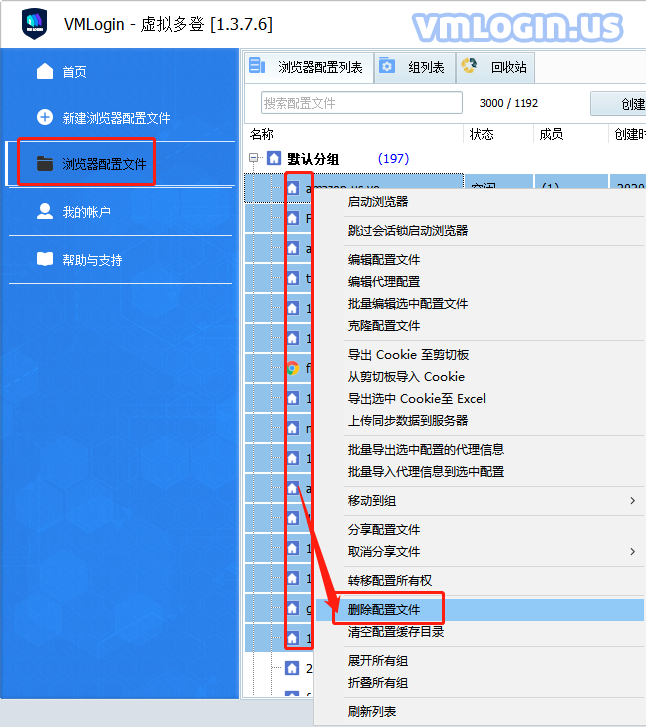Choose 跳过会话锁启动浏览器

click(408, 230)
